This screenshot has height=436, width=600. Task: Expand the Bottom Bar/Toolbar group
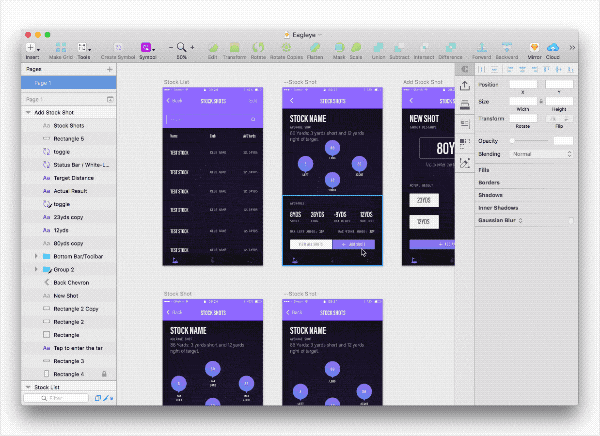(x=36, y=256)
